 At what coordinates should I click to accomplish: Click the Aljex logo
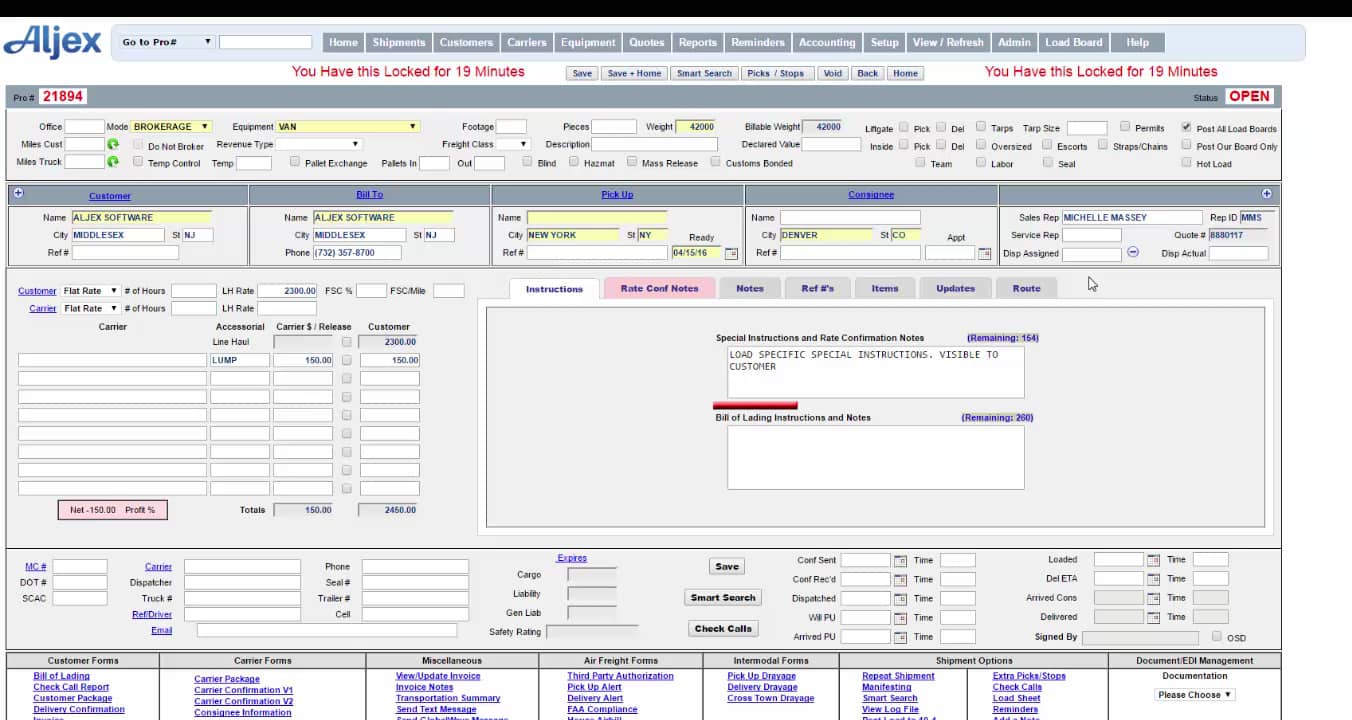(53, 42)
